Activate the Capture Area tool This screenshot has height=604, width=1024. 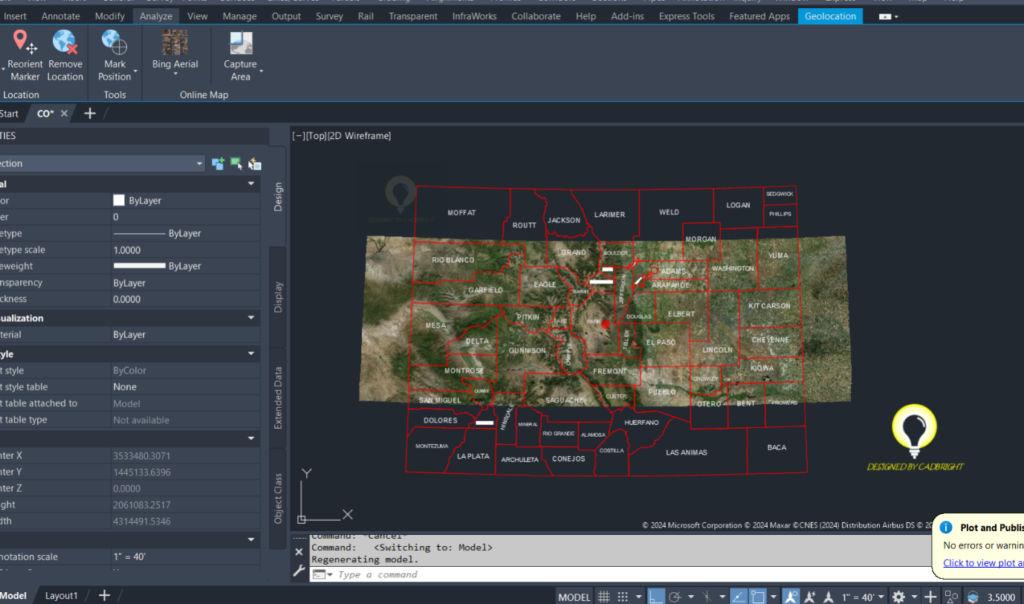(x=241, y=50)
